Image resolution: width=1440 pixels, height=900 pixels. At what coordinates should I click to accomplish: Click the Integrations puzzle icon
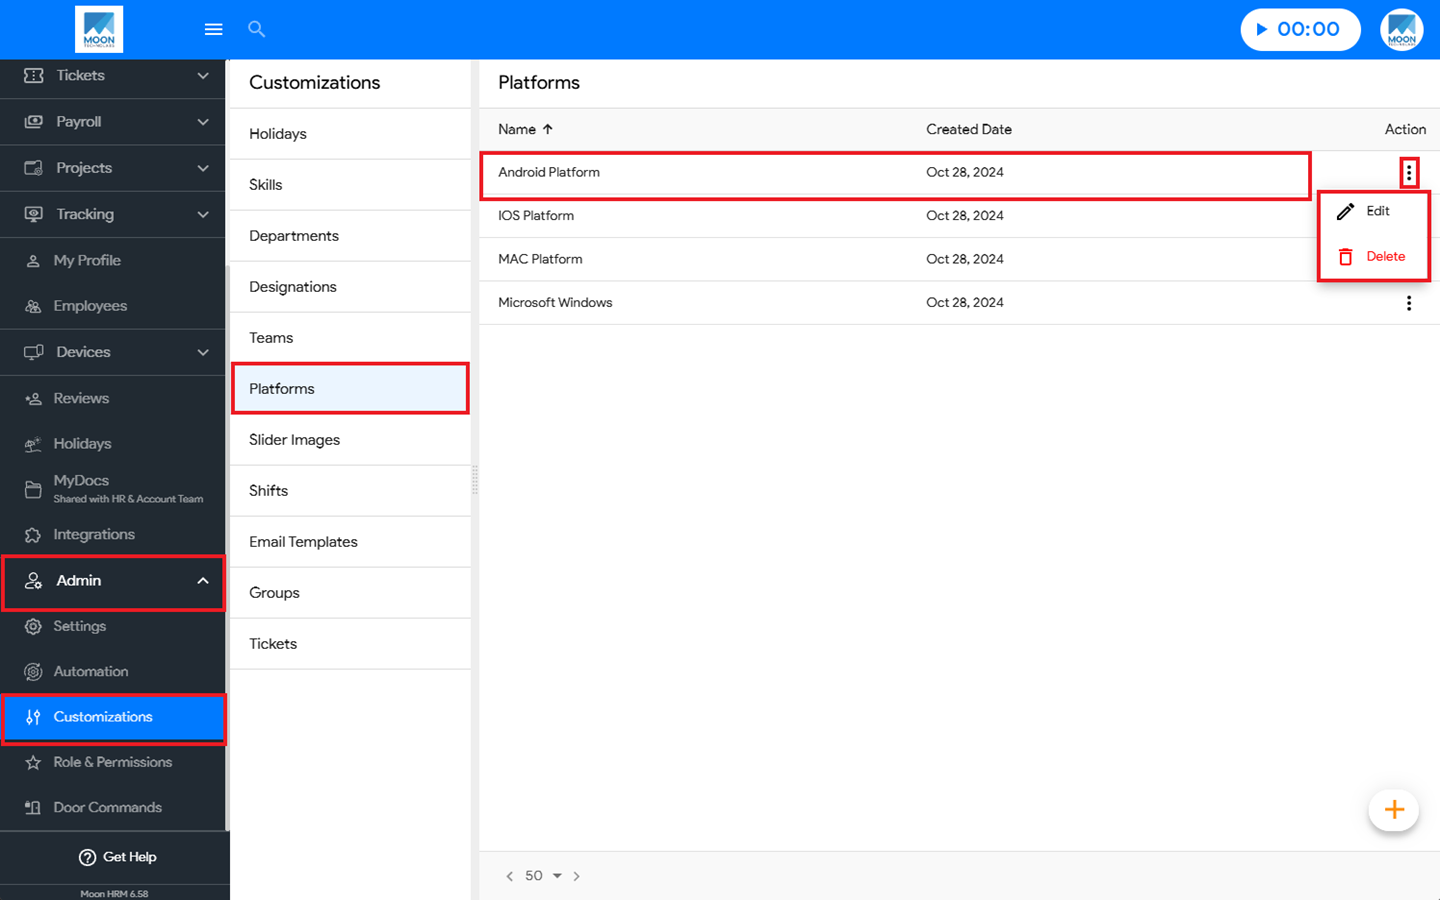(33, 535)
